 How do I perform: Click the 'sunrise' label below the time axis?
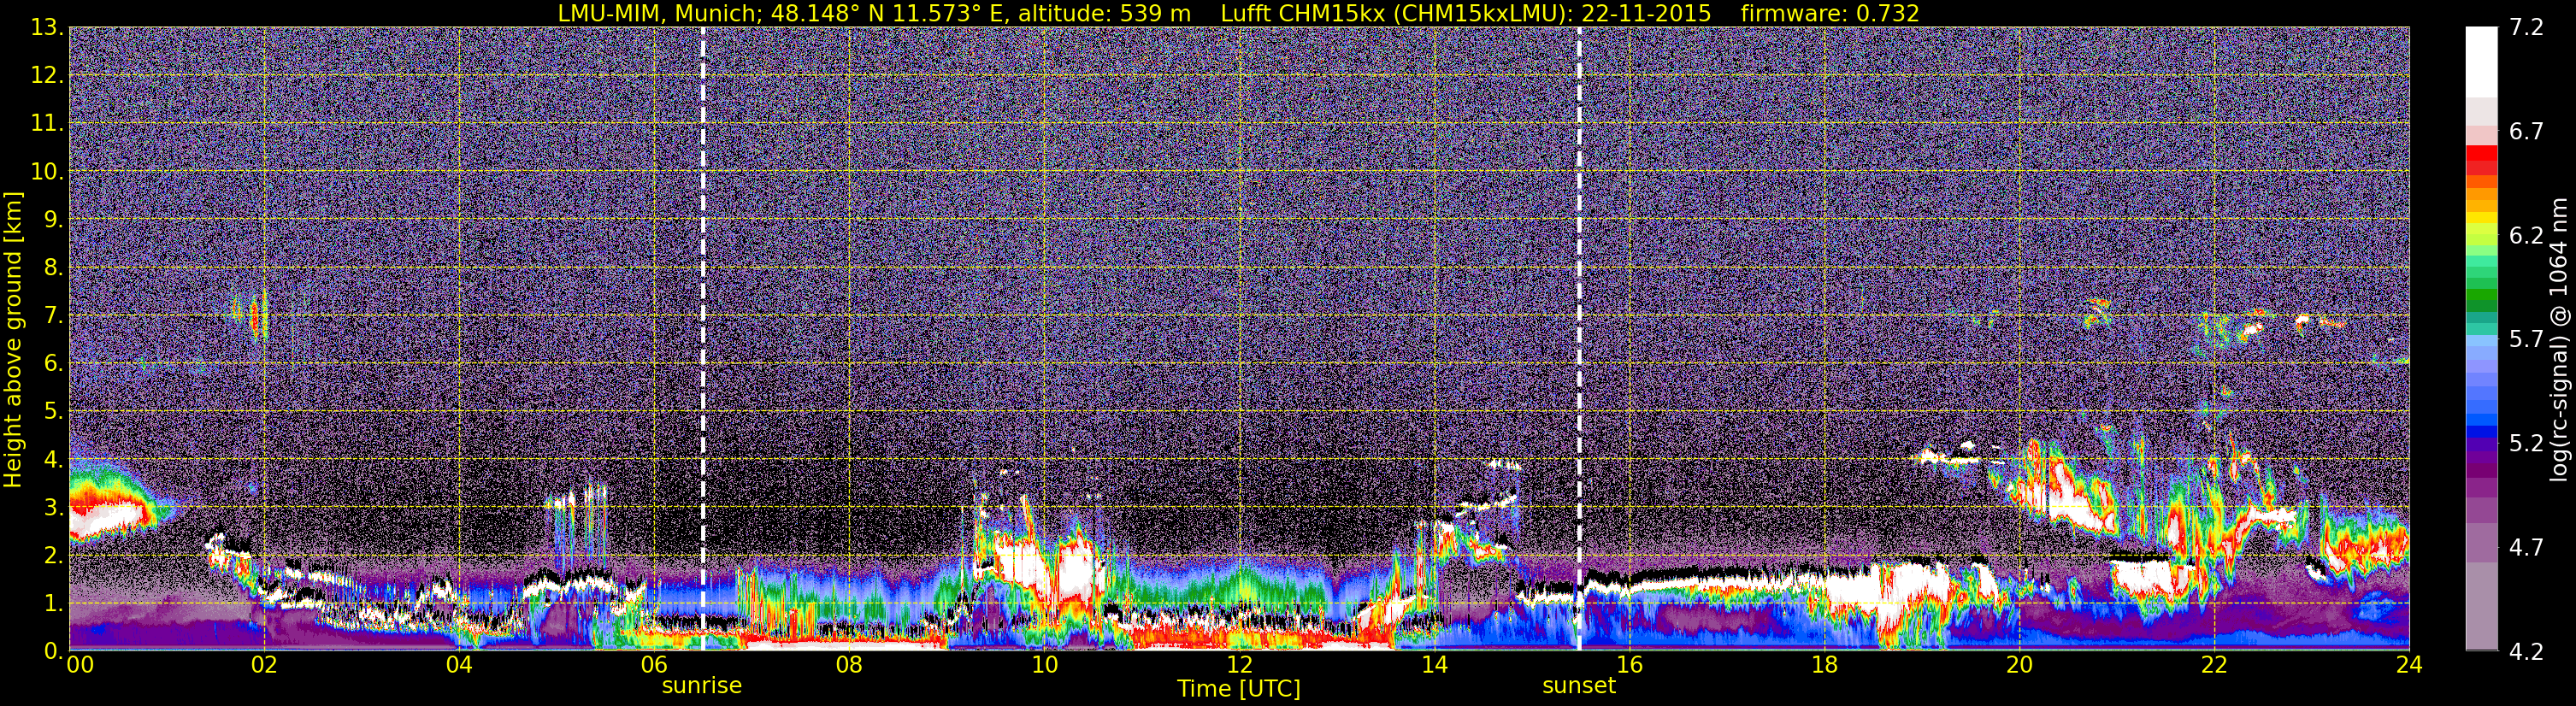pyautogui.click(x=702, y=686)
